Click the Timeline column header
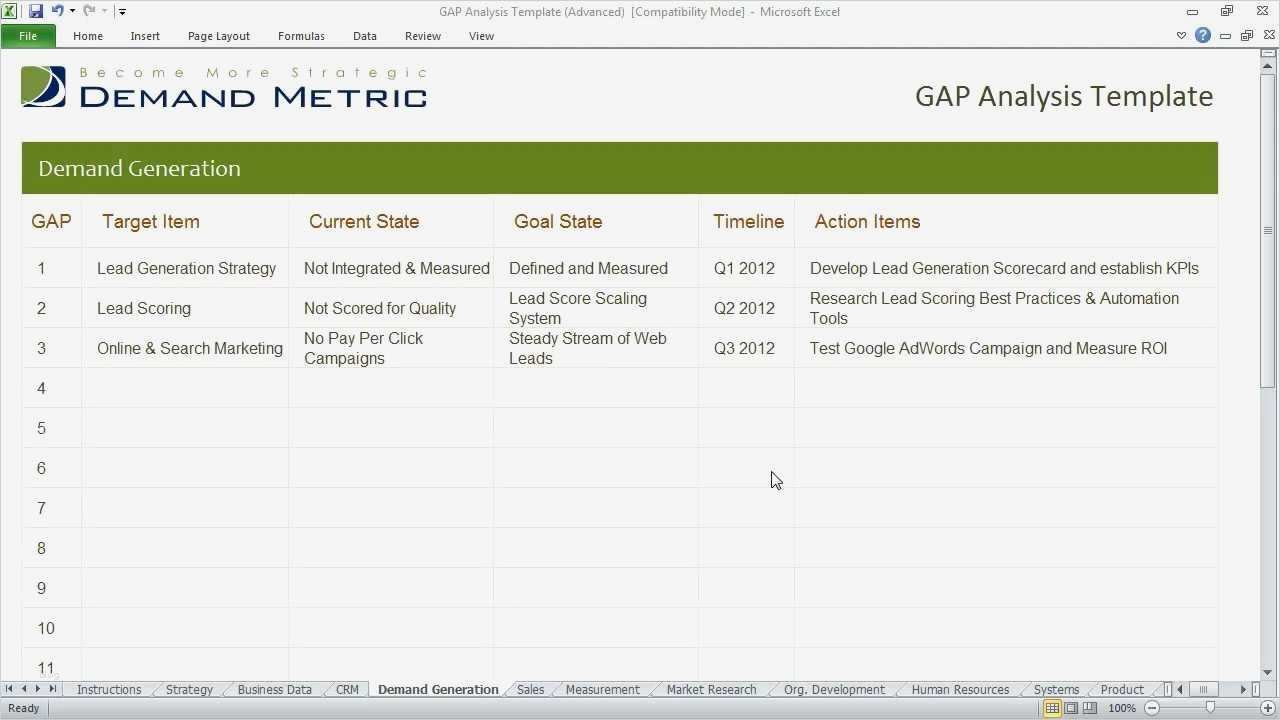 click(x=748, y=222)
